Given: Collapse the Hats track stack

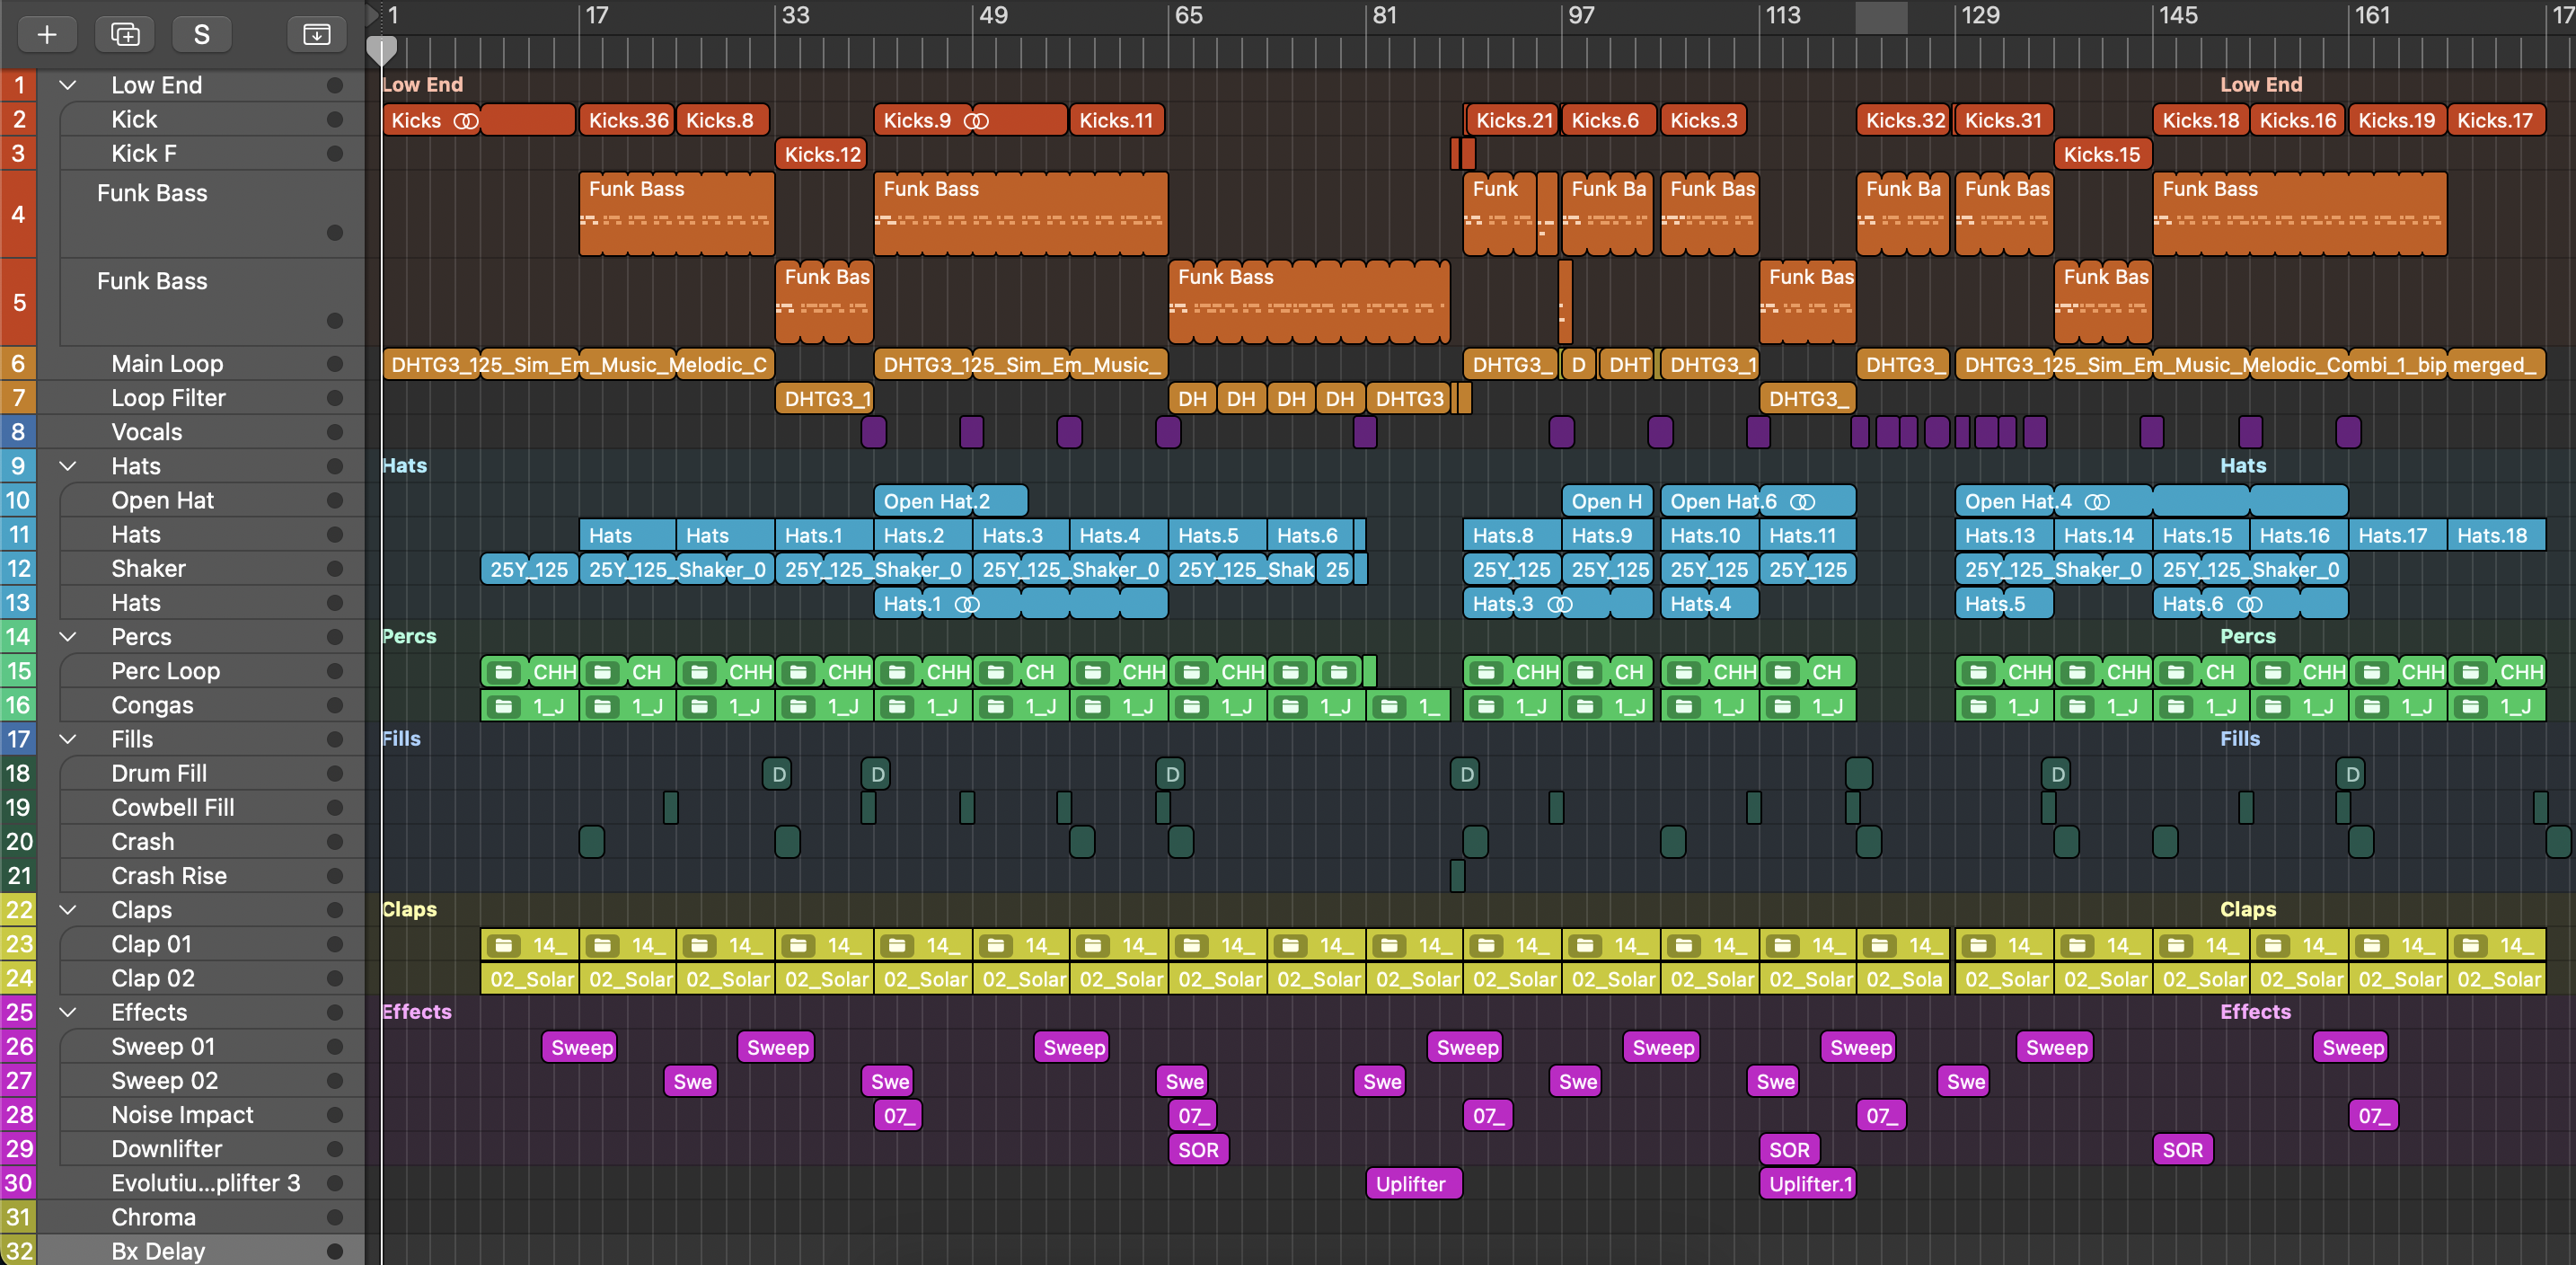Looking at the screenshot, I should click(68, 466).
